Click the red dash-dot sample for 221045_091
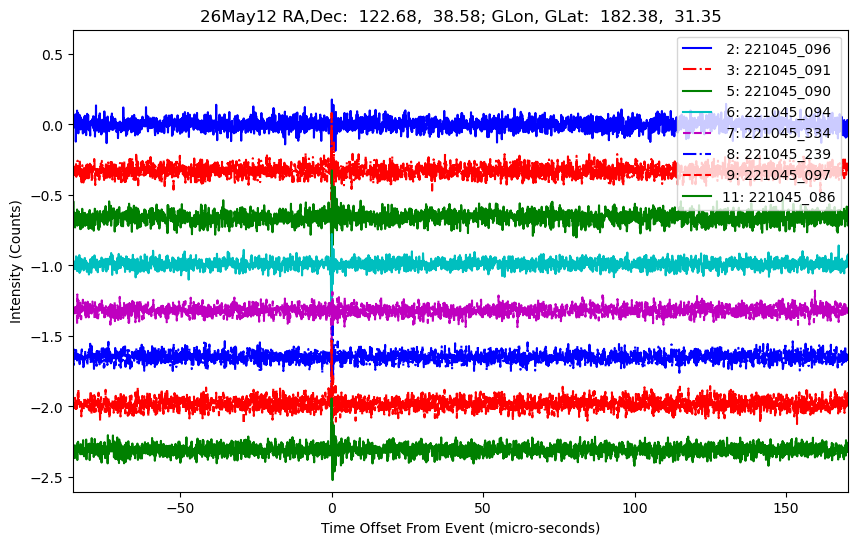Image resolution: width=858 pixels, height=545 pixels. (697, 70)
